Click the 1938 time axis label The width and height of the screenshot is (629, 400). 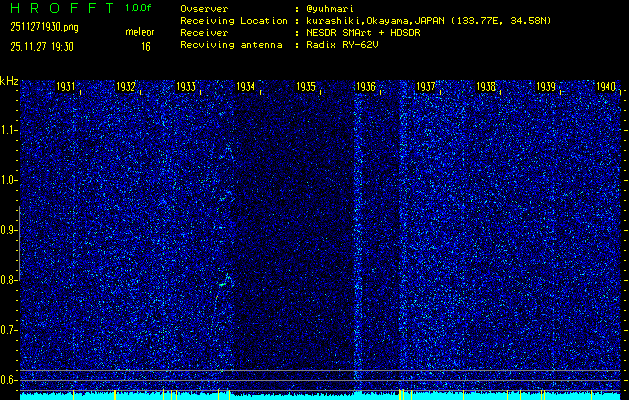486,87
